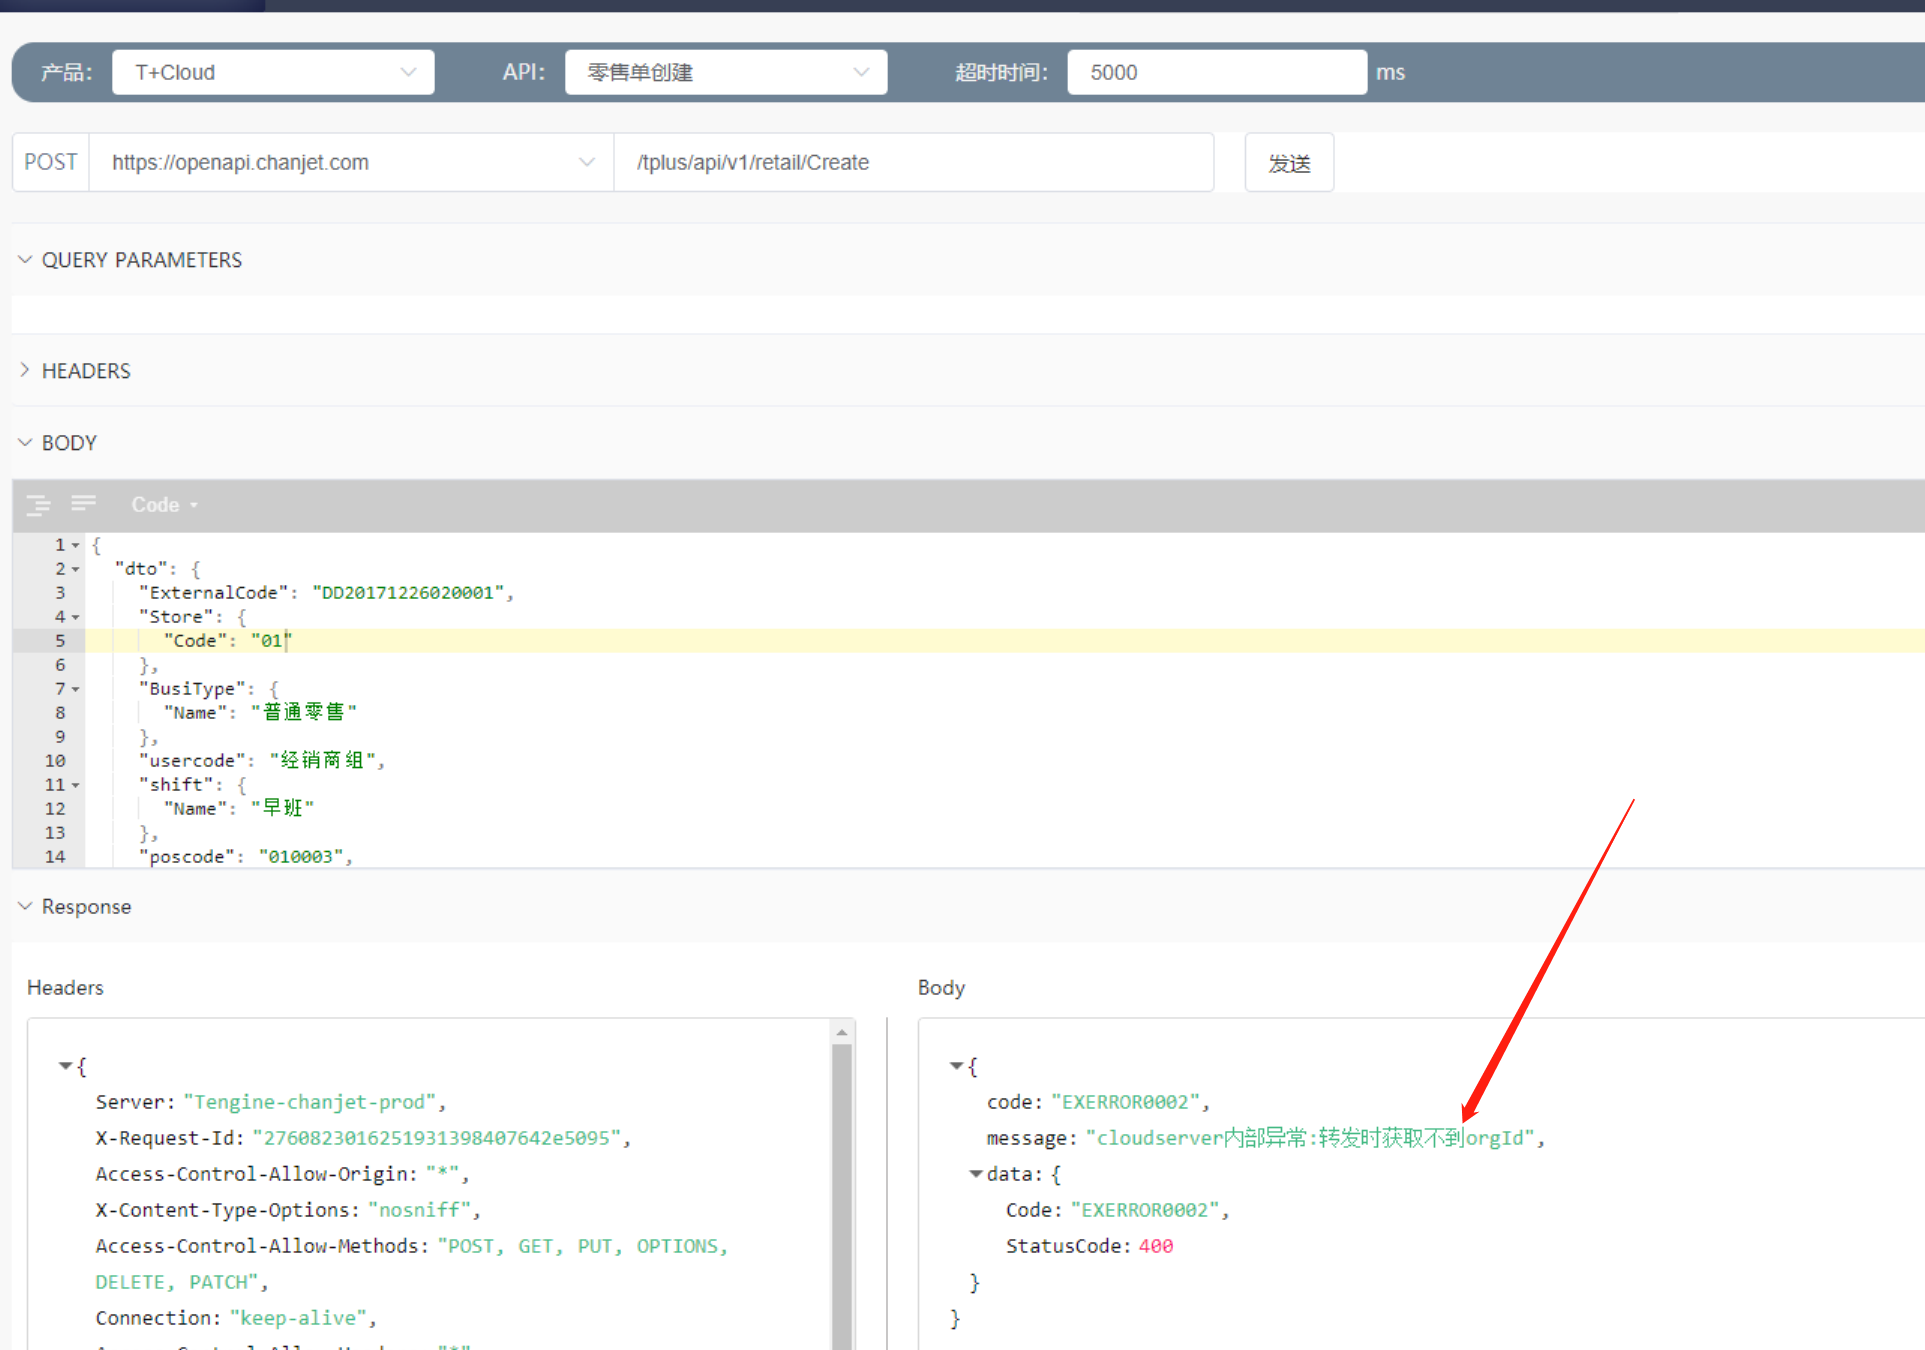
Task: Collapse the response body root object
Action: 956,1066
